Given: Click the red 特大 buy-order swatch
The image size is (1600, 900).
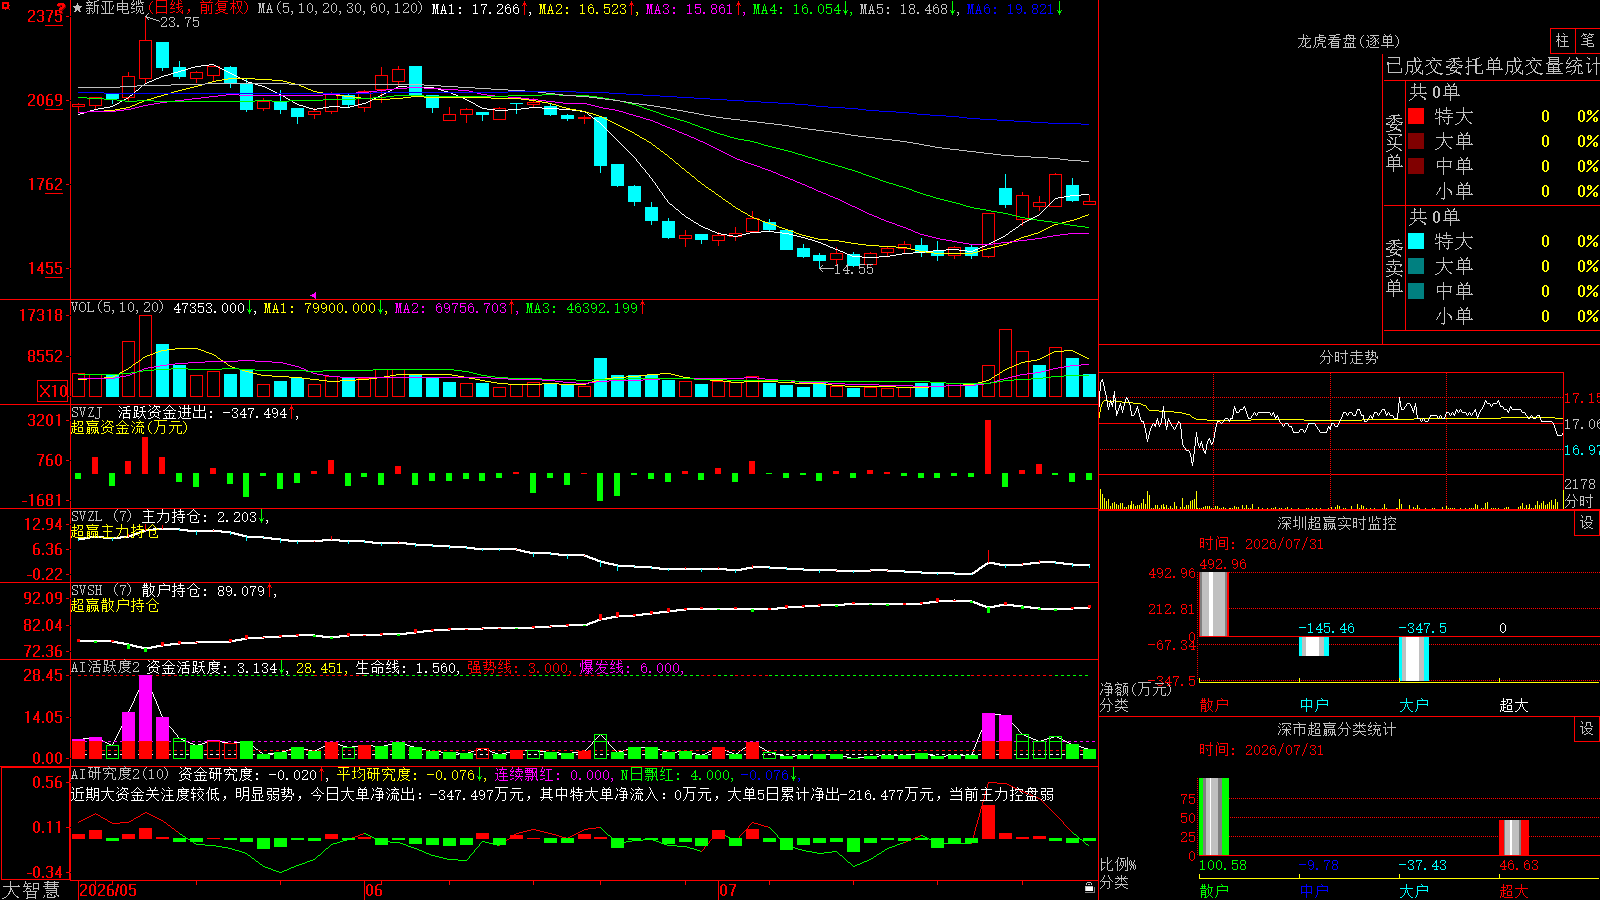Looking at the screenshot, I should (x=1416, y=116).
